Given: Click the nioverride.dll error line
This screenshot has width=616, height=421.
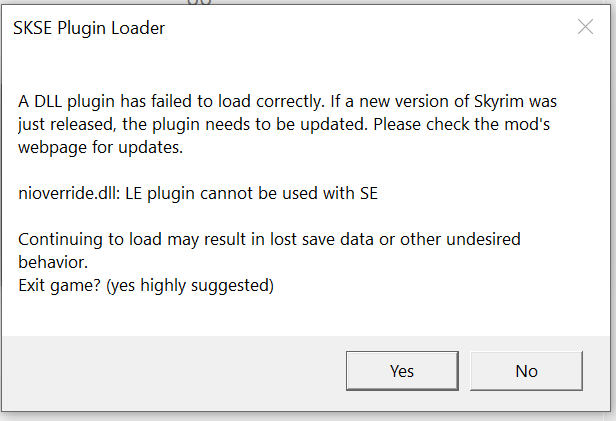Looking at the screenshot, I should [198, 194].
